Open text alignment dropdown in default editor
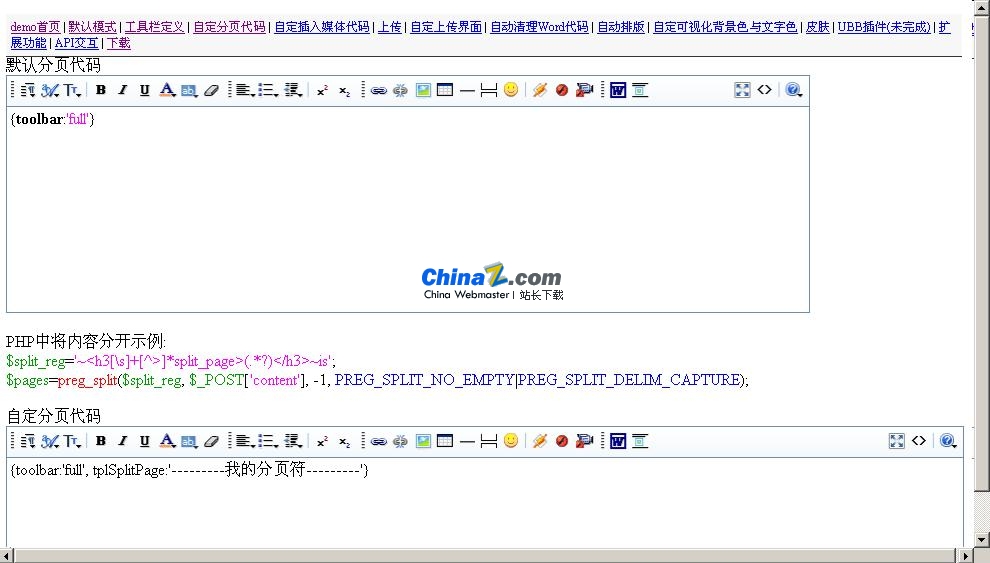This screenshot has height=563, width=990. point(245,90)
